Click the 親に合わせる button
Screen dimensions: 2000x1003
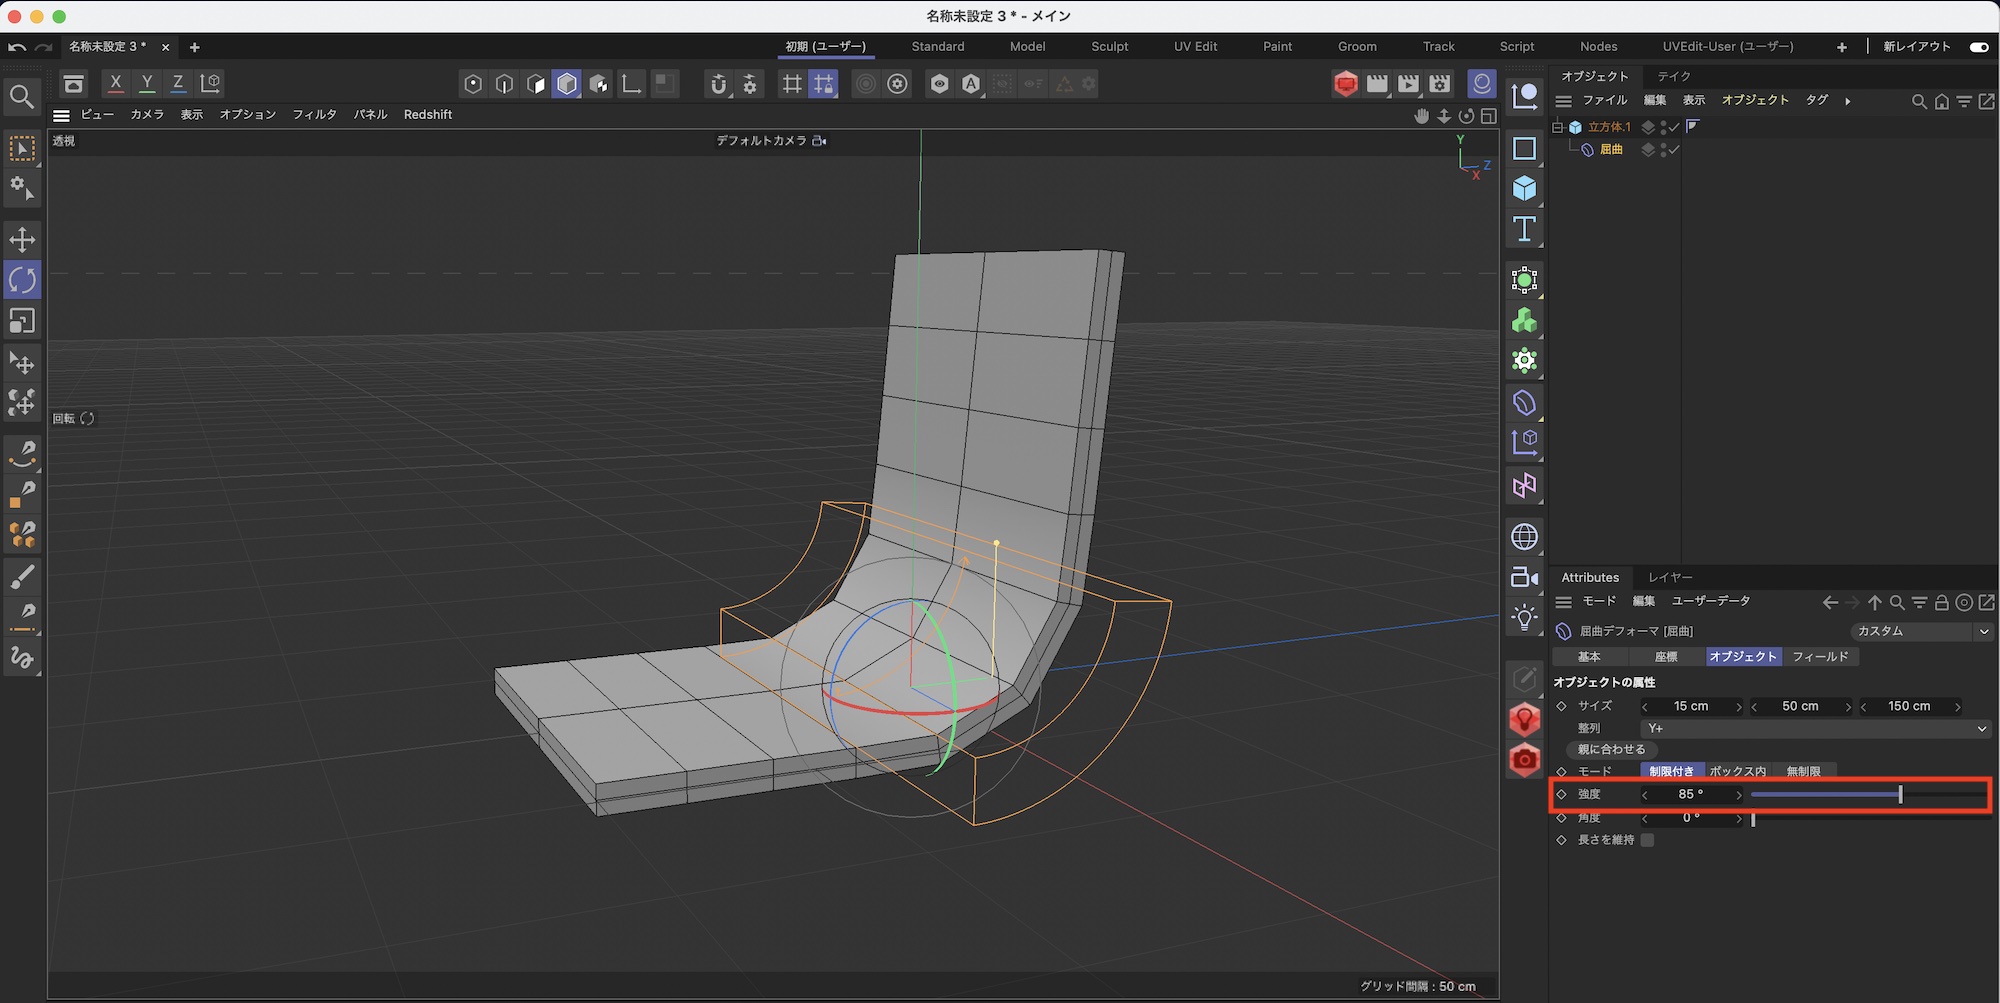(x=1611, y=749)
